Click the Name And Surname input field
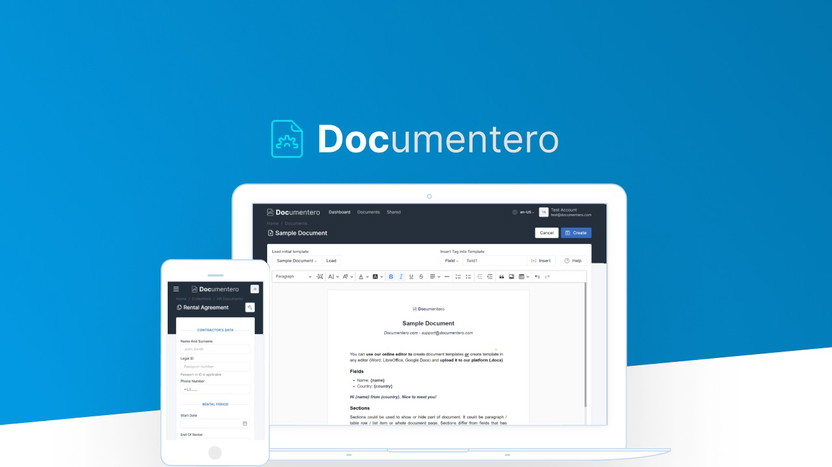 (215, 349)
